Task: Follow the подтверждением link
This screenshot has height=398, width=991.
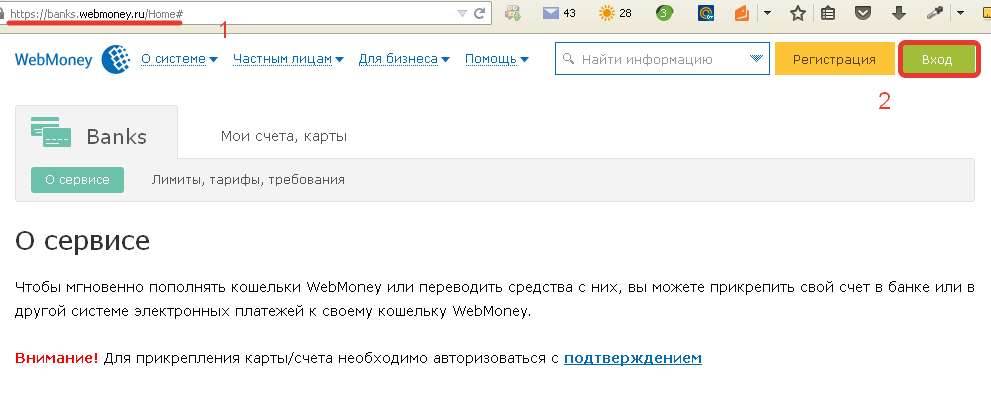Action: 633,358
